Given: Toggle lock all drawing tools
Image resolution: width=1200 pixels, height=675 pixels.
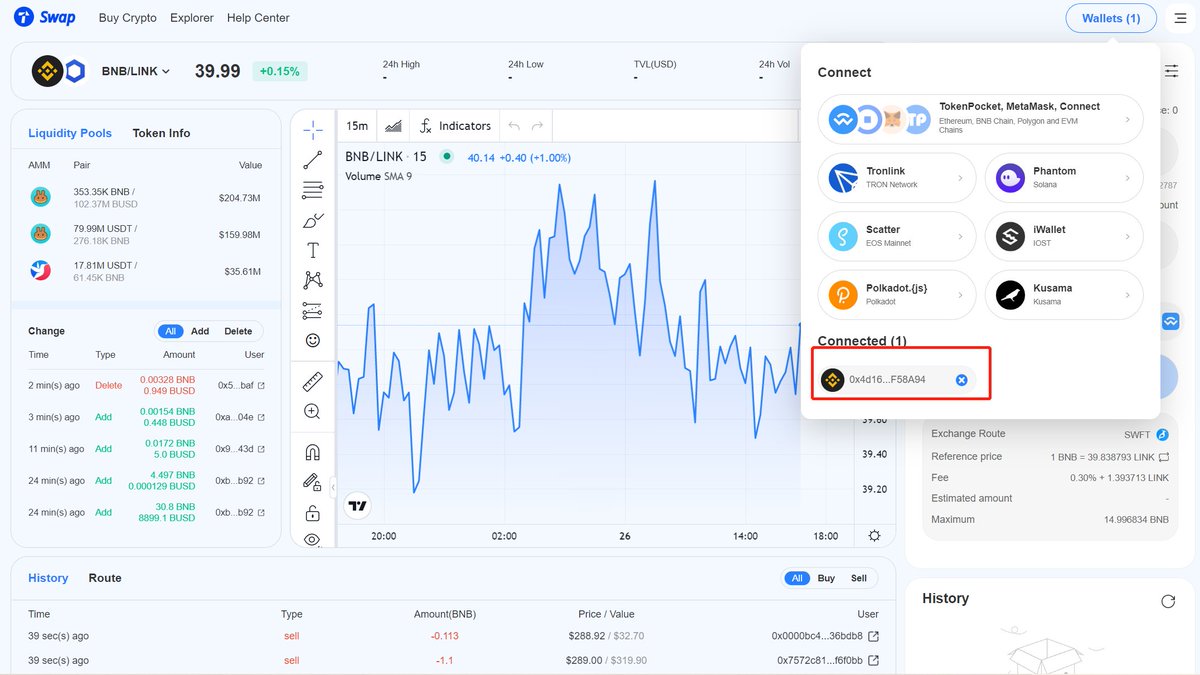Looking at the screenshot, I should (x=312, y=513).
